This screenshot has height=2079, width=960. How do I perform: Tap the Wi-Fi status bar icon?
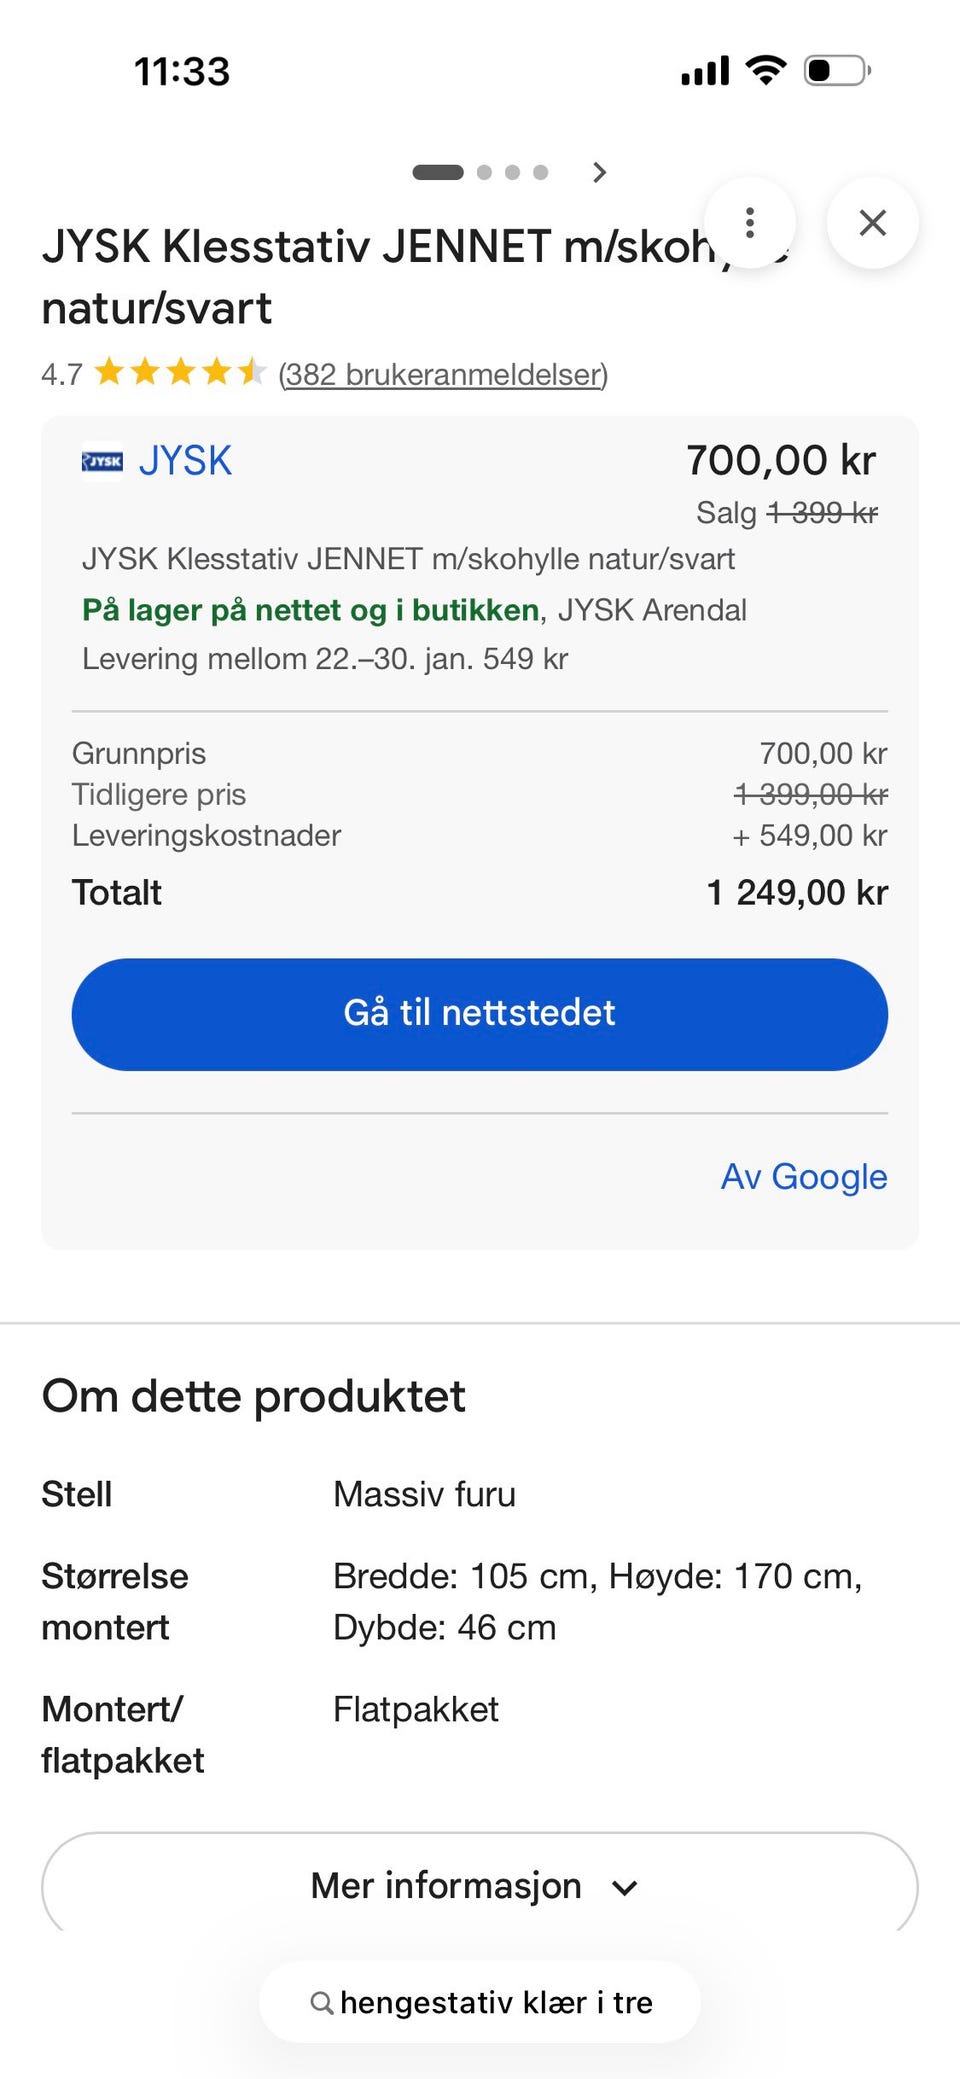[766, 71]
